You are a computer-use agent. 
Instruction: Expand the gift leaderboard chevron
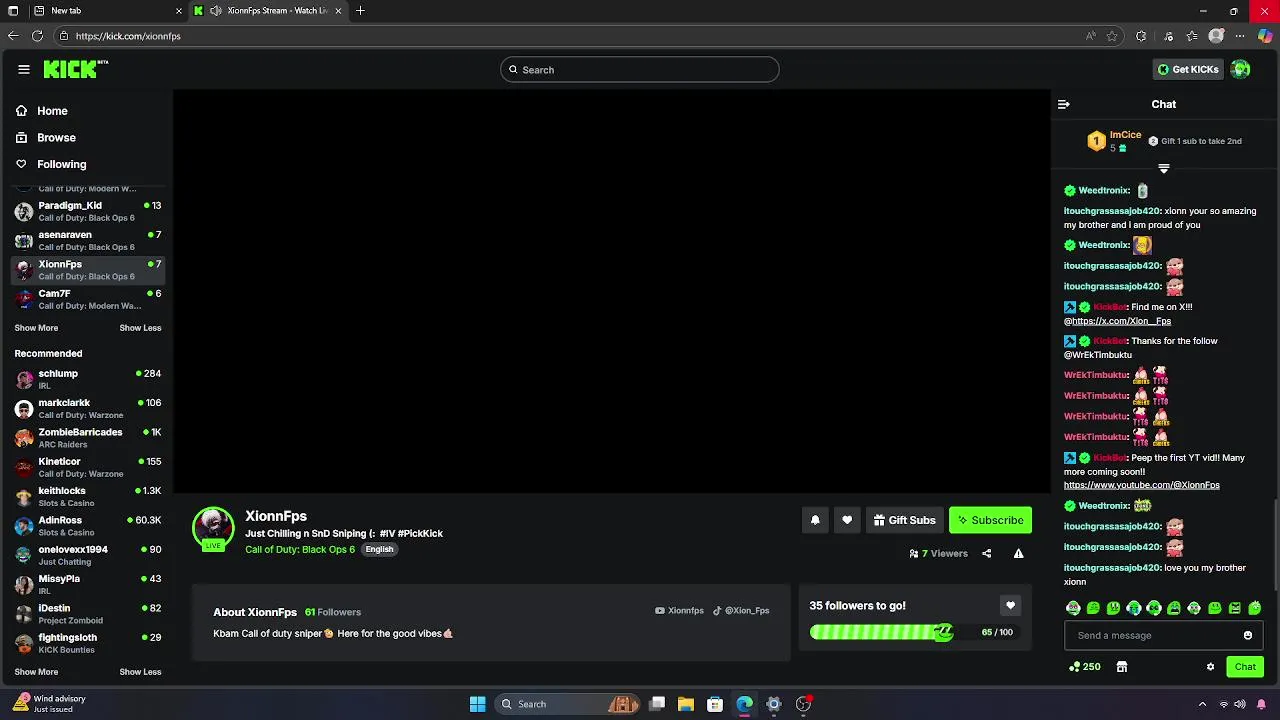[x=1163, y=168]
